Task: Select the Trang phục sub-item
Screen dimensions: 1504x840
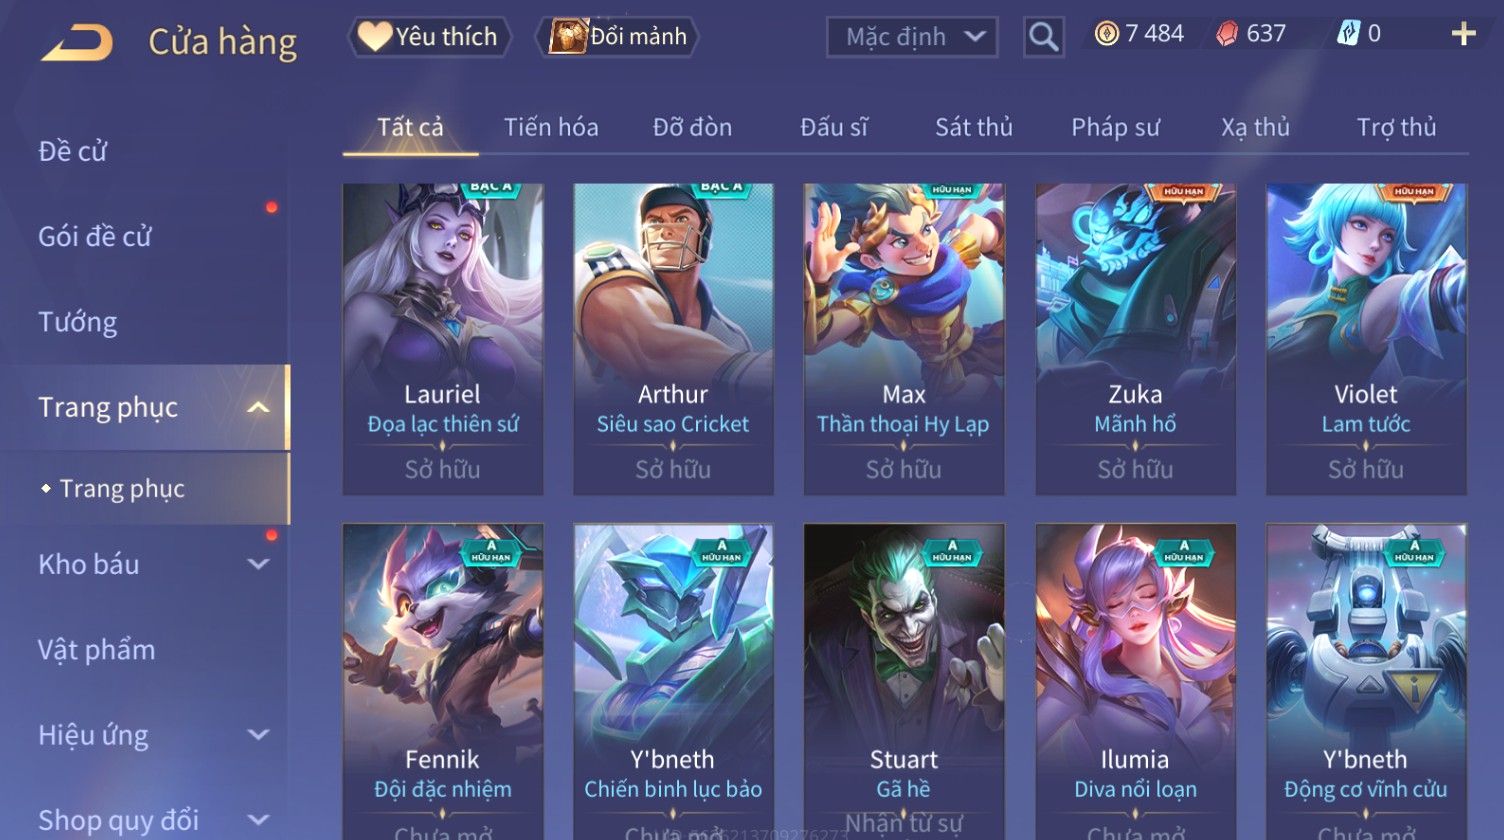Action: [x=145, y=488]
